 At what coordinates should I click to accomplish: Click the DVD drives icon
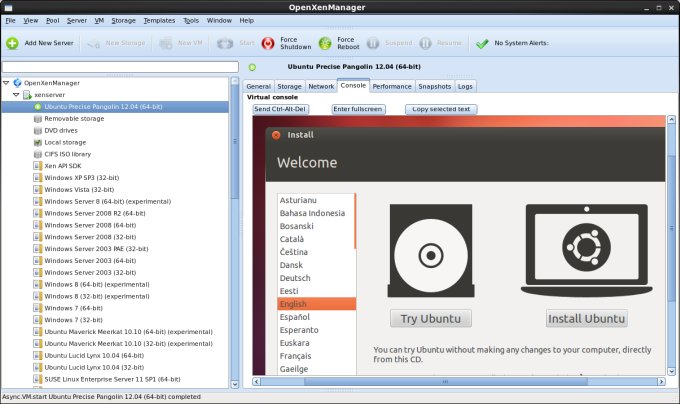(x=38, y=130)
